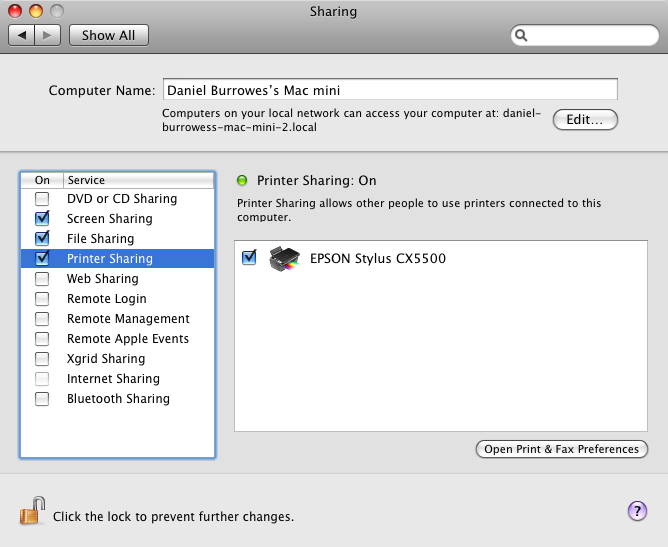Turn on the Web Sharing checkbox

tap(42, 279)
